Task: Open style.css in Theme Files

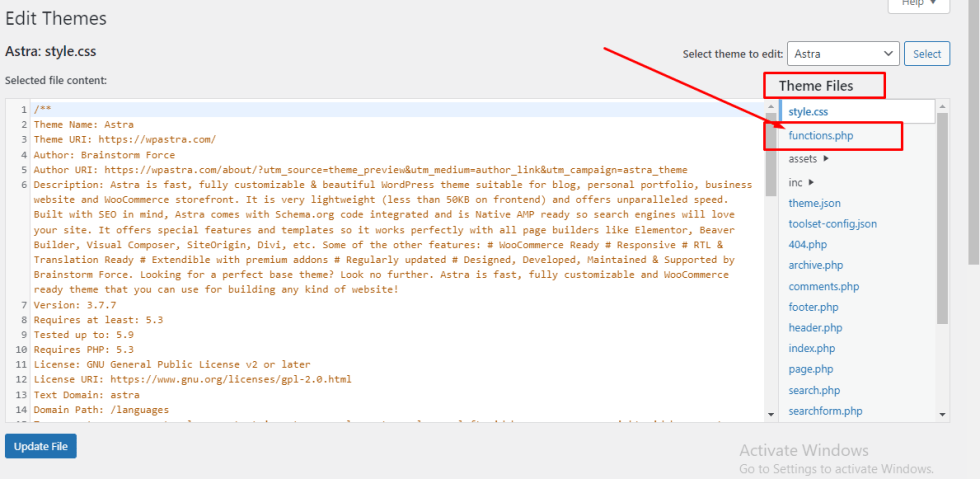Action: point(808,111)
